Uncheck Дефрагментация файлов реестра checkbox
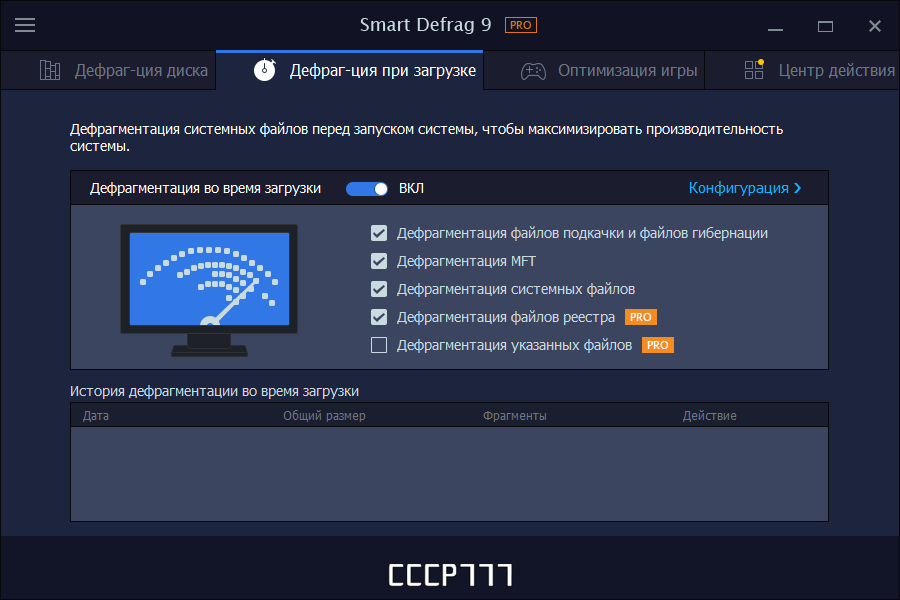 (x=379, y=317)
